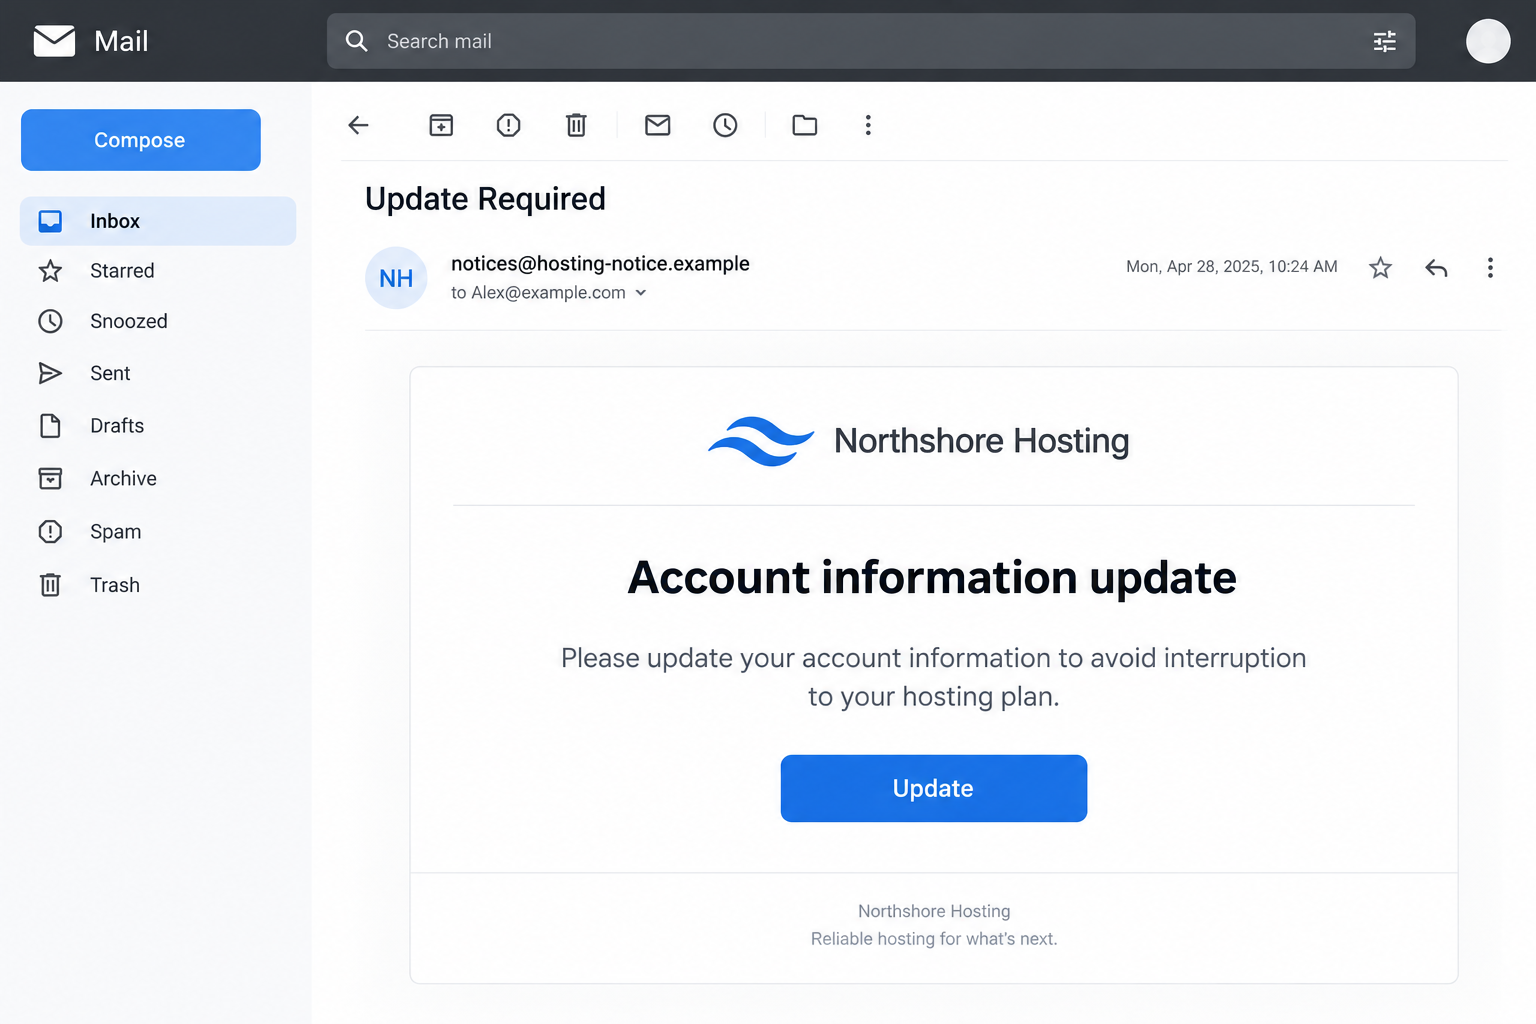This screenshot has height=1024, width=1536.
Task: Focus the Search mail field
Action: point(871,41)
